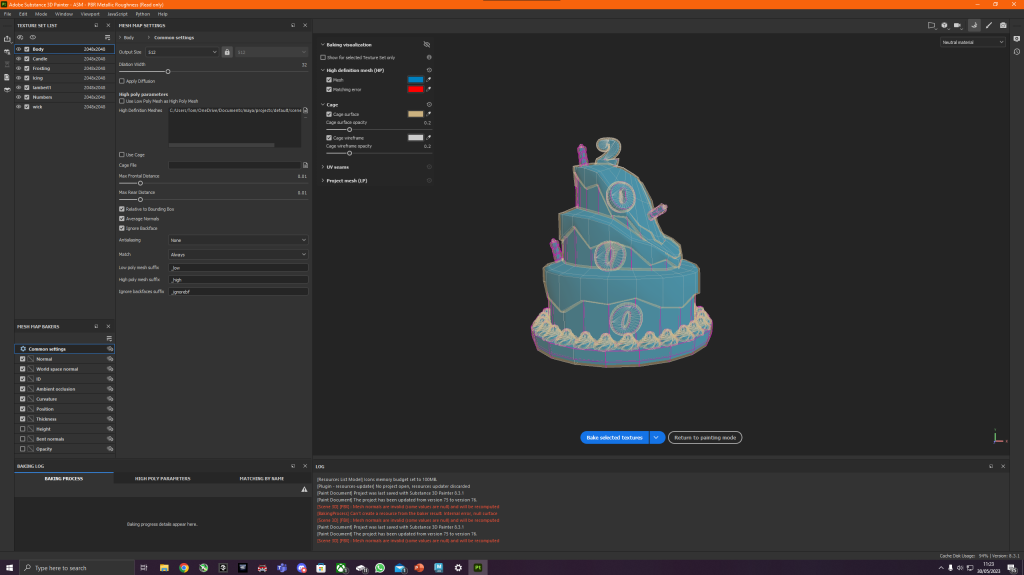The height and width of the screenshot is (575, 1024).
Task: Click the warning icon in Baking Log
Action: pyautogui.click(x=304, y=490)
